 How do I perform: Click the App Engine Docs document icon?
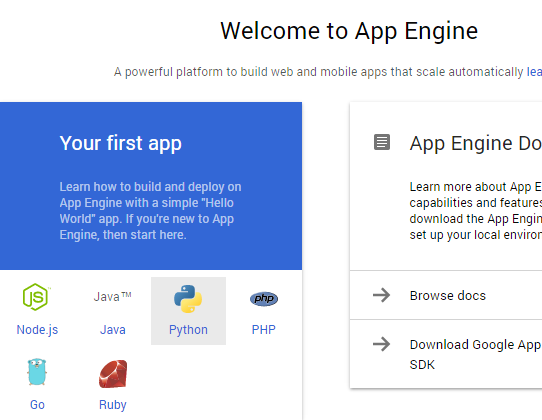tap(382, 142)
